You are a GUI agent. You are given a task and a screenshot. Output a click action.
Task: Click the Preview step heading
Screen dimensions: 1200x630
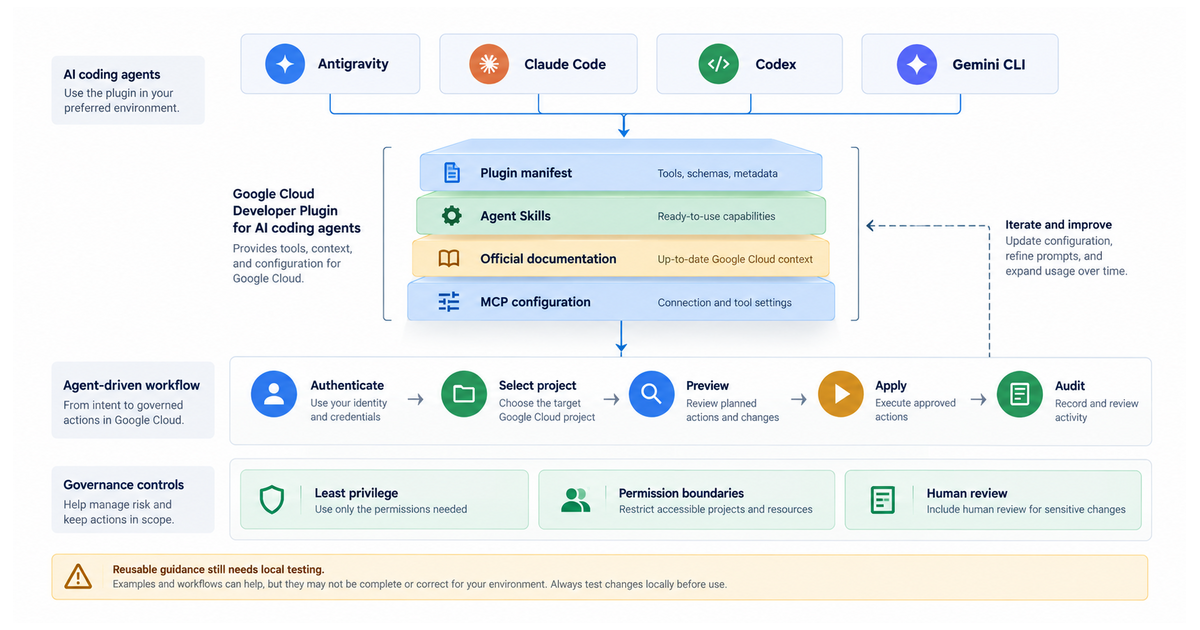click(x=707, y=385)
